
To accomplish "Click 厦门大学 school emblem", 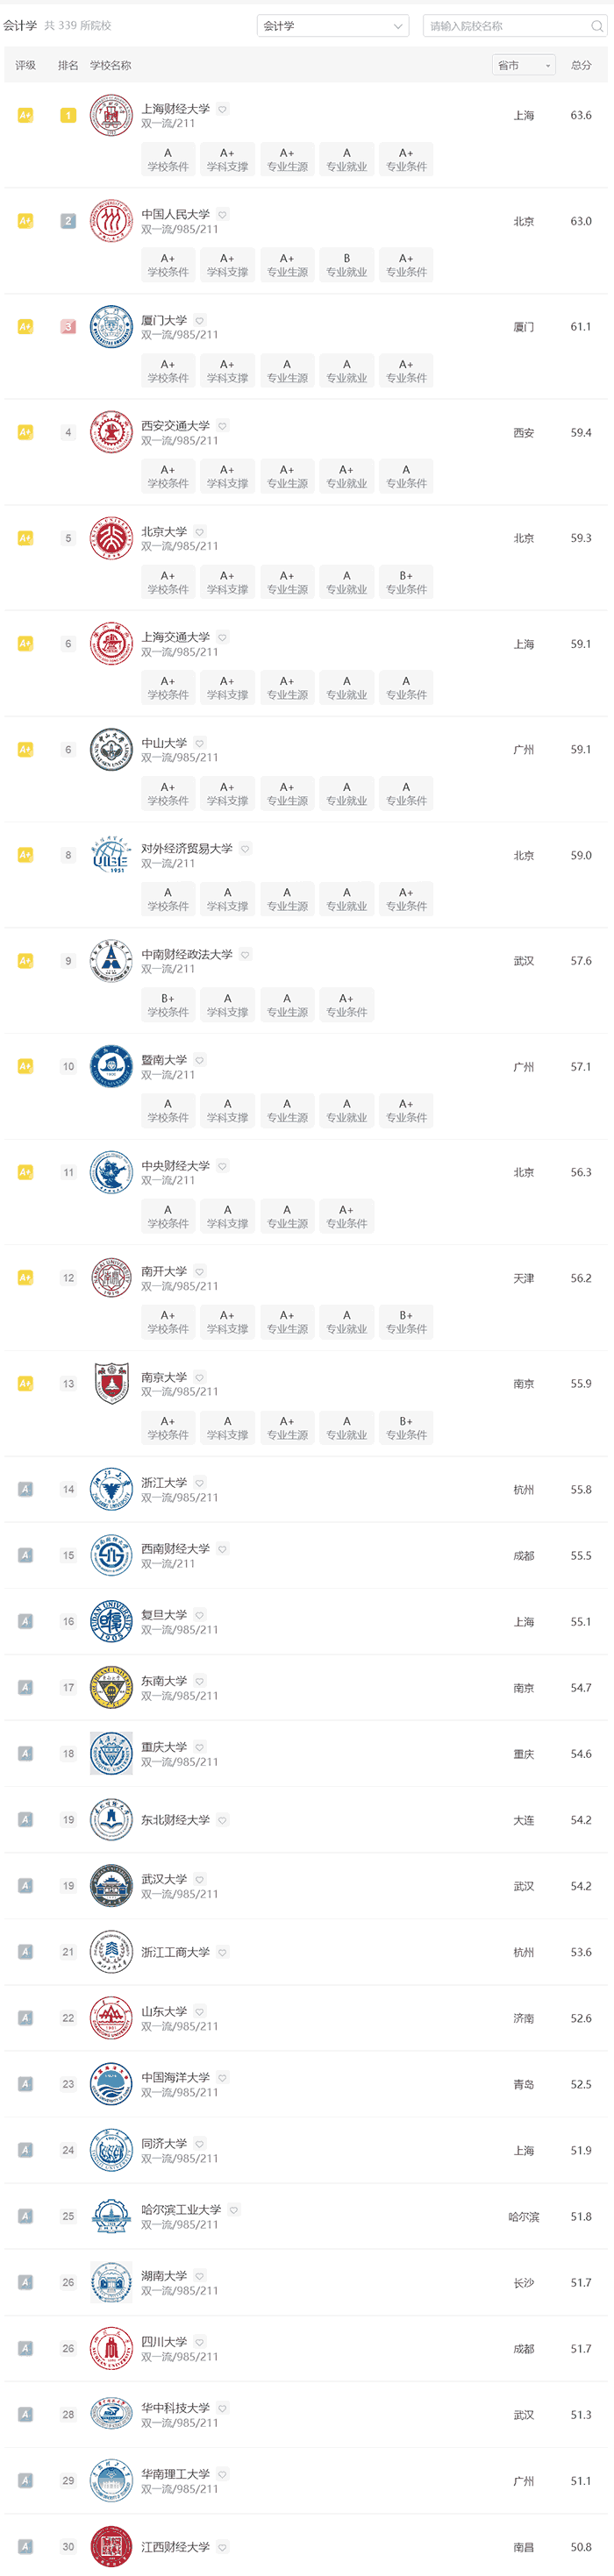I will pos(111,327).
